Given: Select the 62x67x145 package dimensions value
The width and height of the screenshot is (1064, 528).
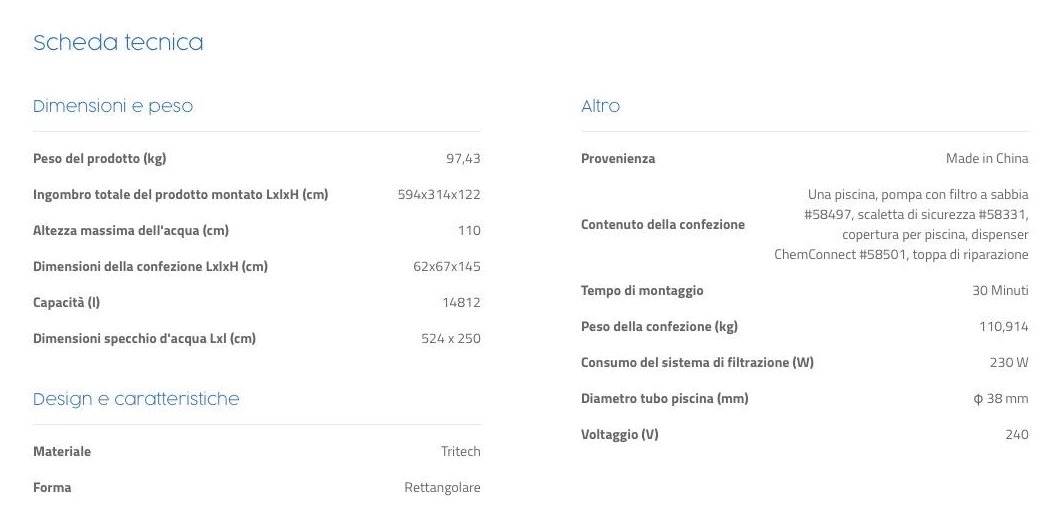Looking at the screenshot, I should 447,267.
